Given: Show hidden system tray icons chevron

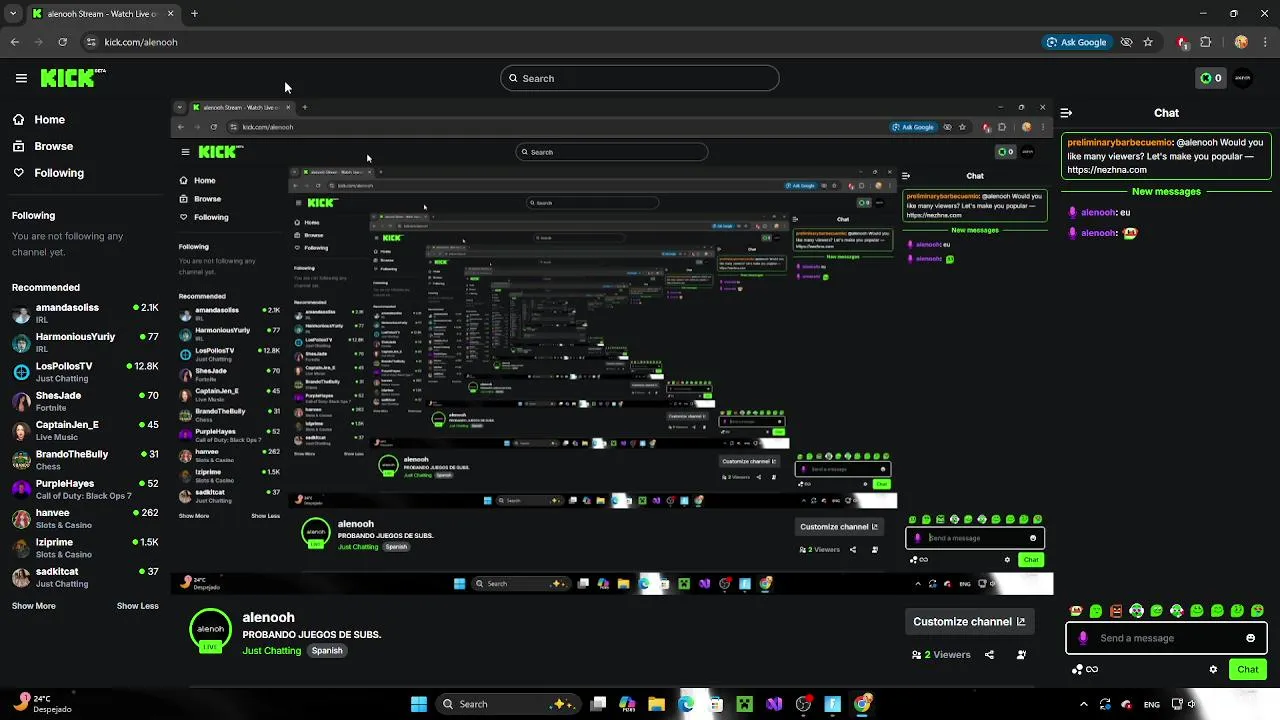Looking at the screenshot, I should point(1083,704).
